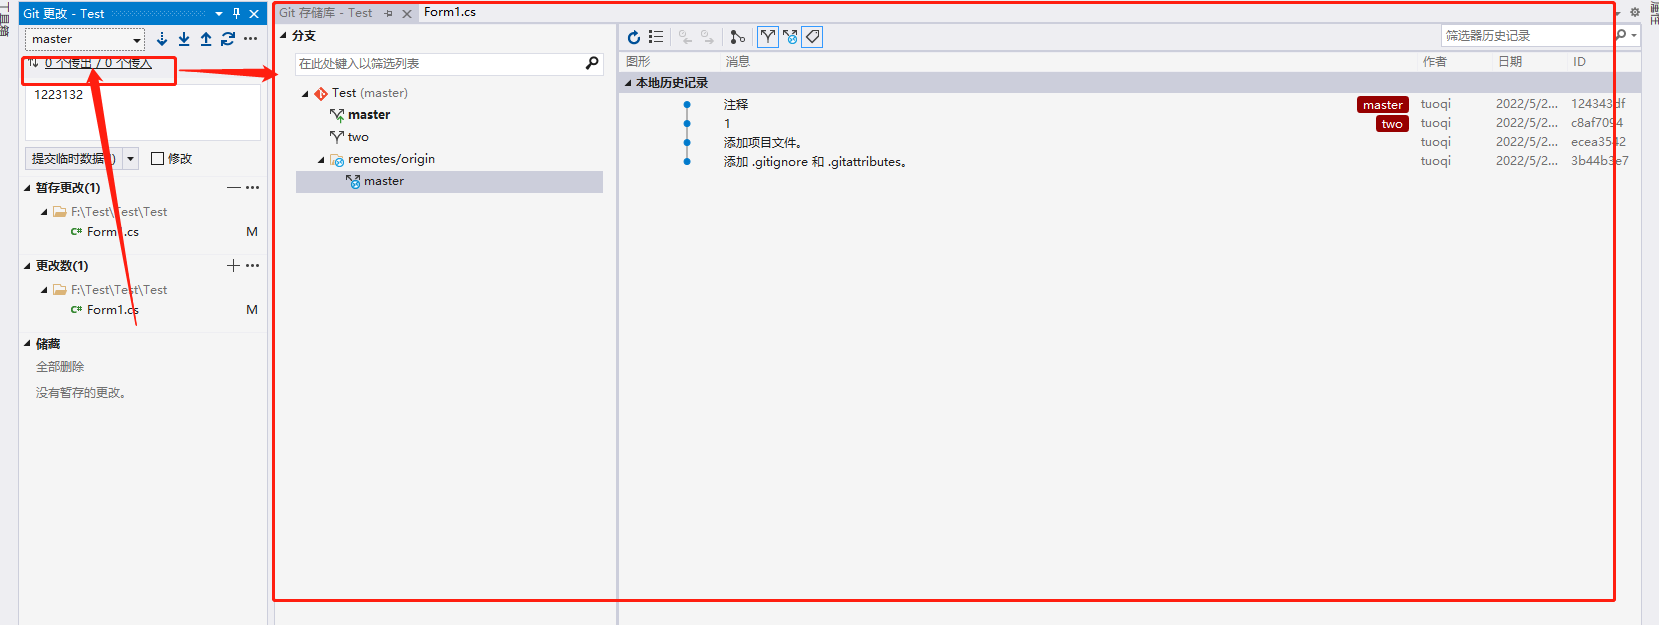Click the Pull down-arrow icon
Image resolution: width=1659 pixels, height=625 pixels.
184,39
